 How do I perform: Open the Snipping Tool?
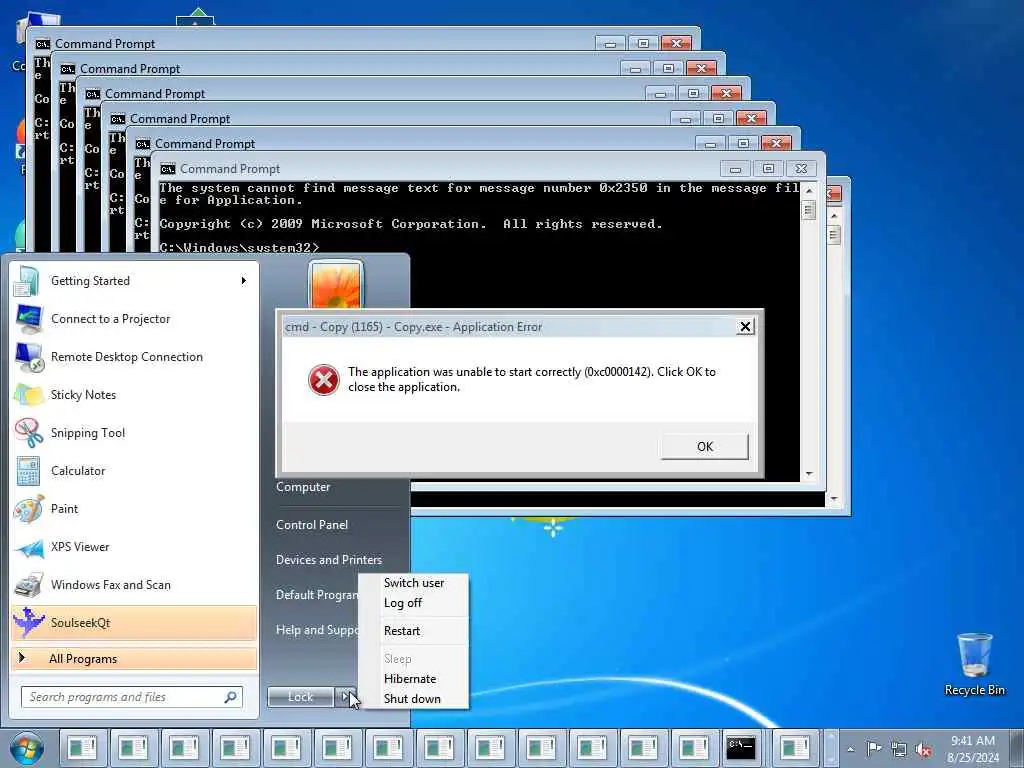tap(135, 432)
